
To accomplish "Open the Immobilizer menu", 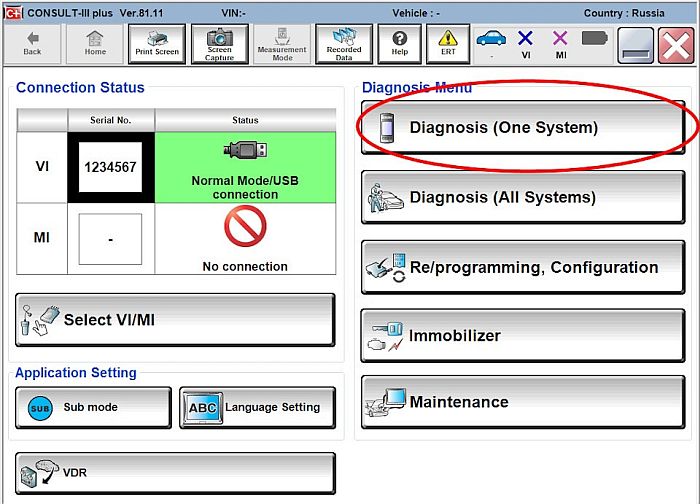I will coord(523,335).
